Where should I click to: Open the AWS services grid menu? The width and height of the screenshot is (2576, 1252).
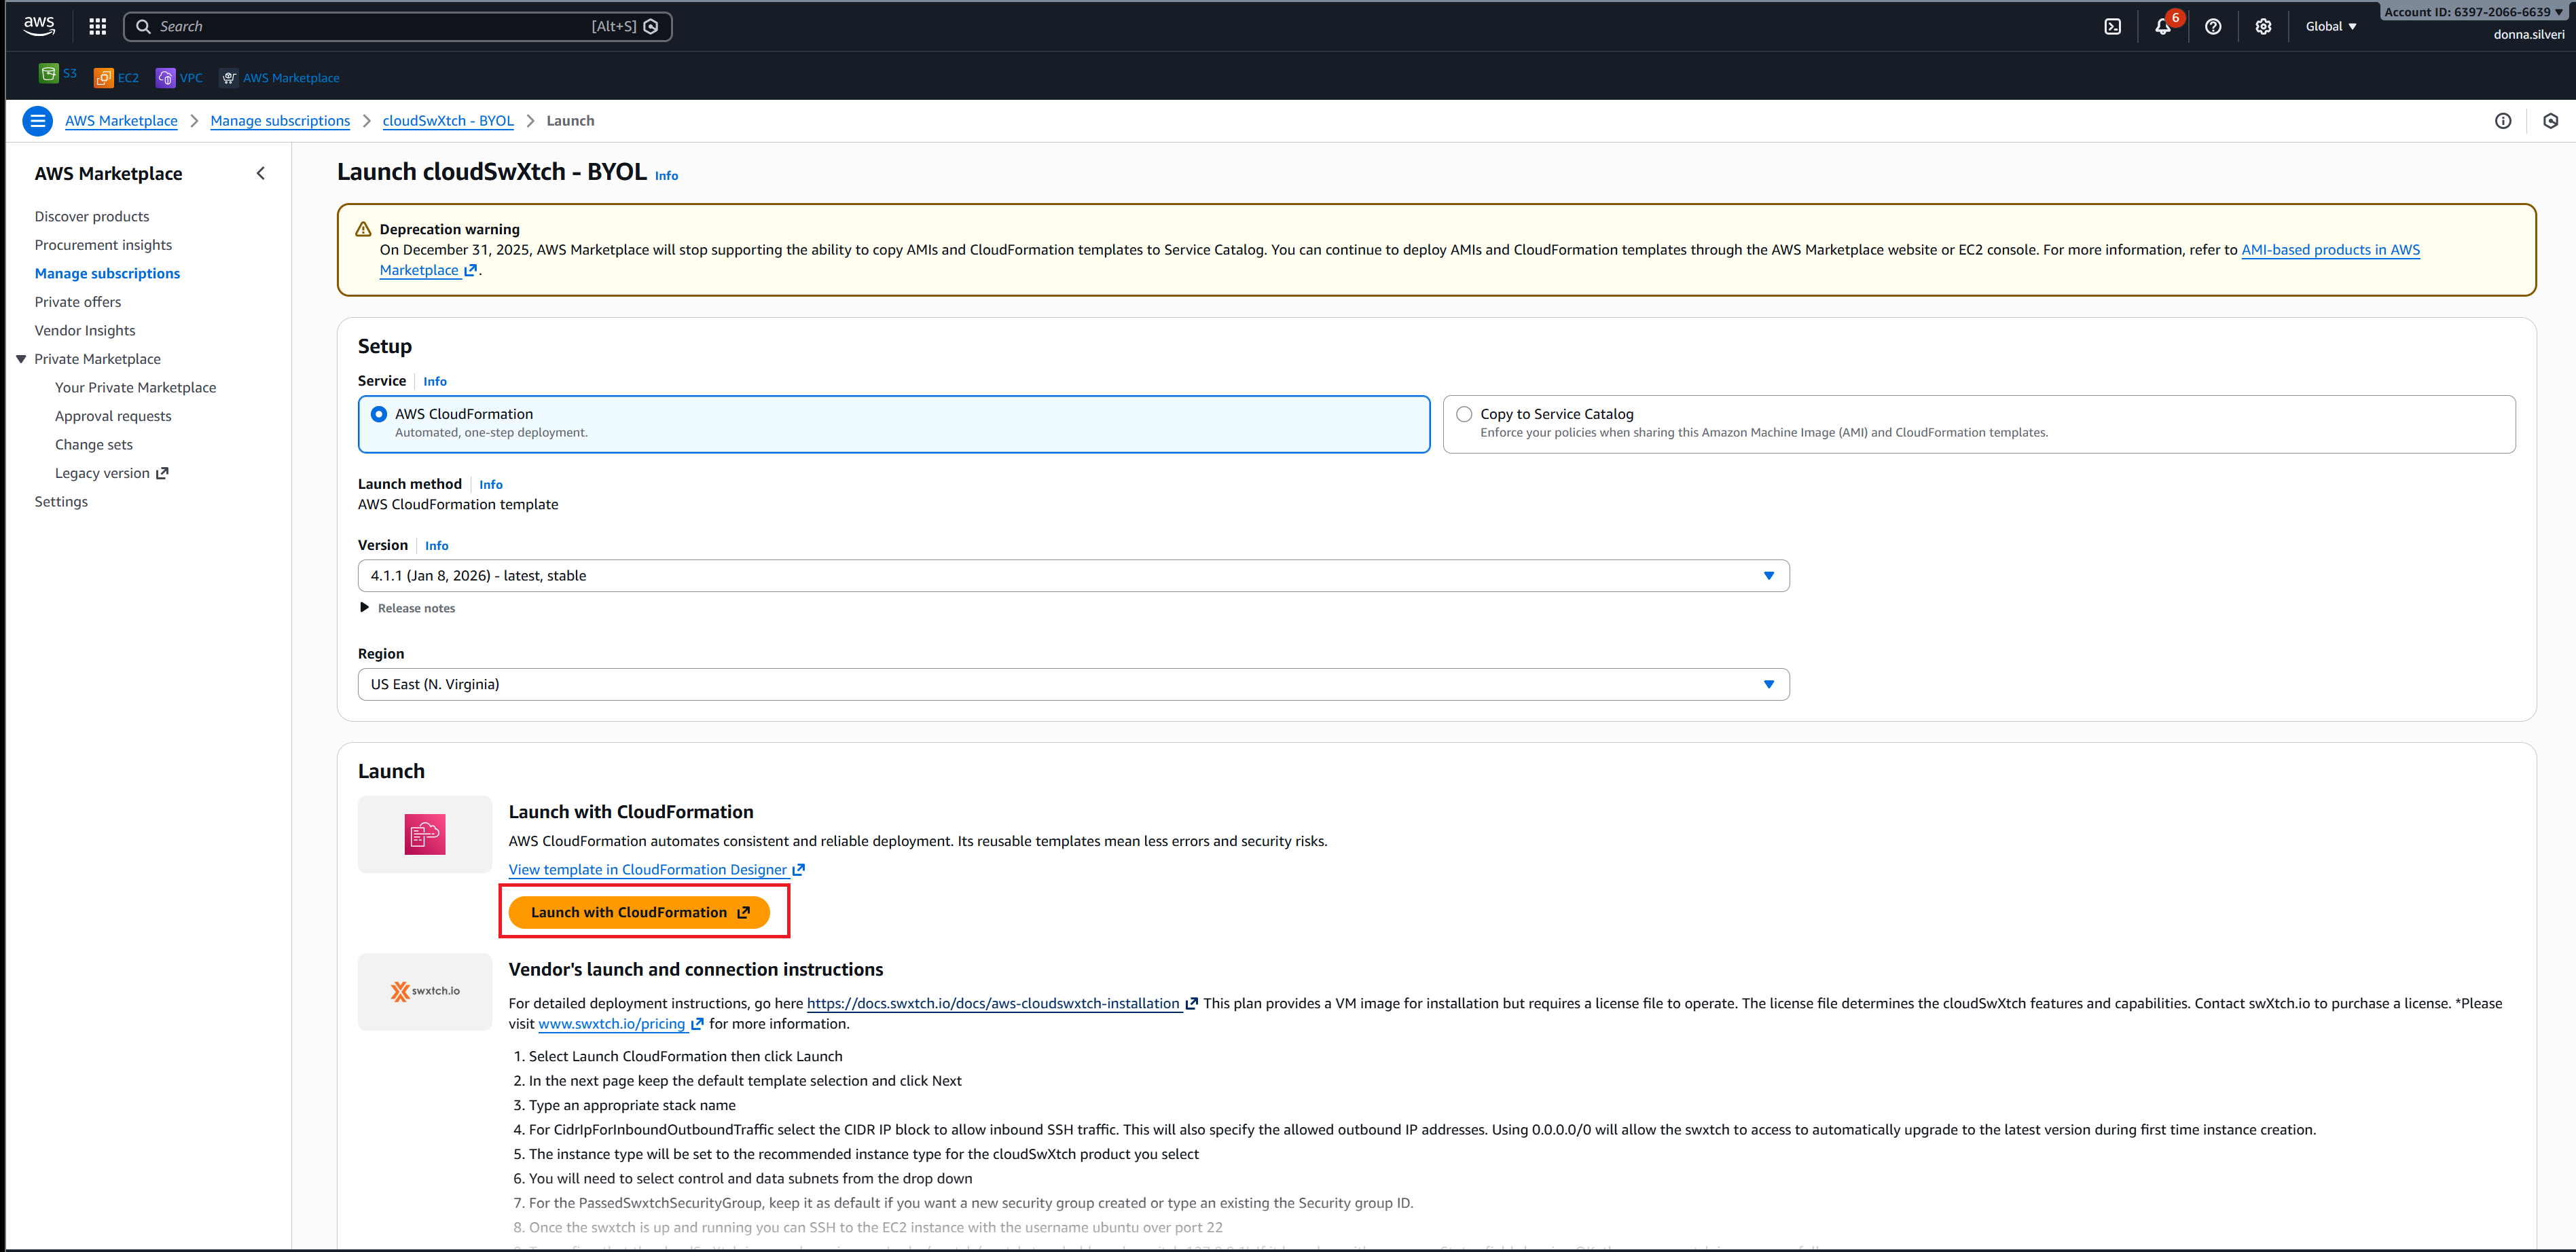[x=97, y=27]
